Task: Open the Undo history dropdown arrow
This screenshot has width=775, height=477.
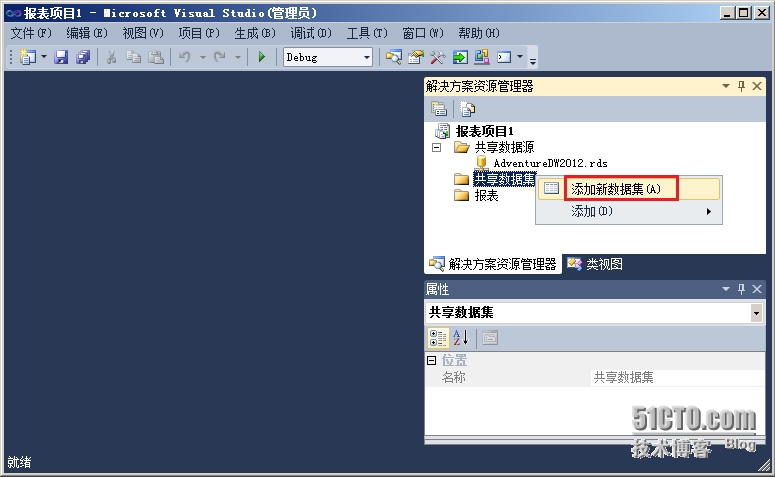Action: point(203,57)
